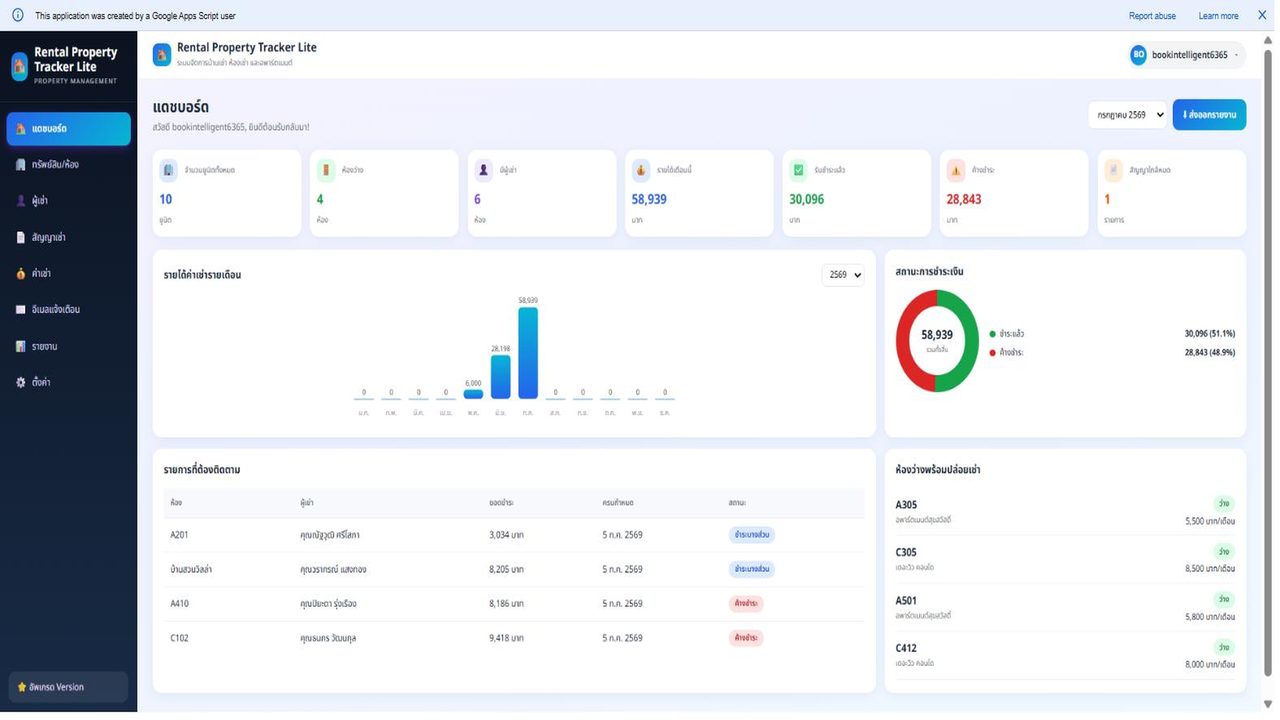The width and height of the screenshot is (1280, 720).
Task: Click the 30,096 (51.1%) paid value
Action: click(x=1210, y=334)
